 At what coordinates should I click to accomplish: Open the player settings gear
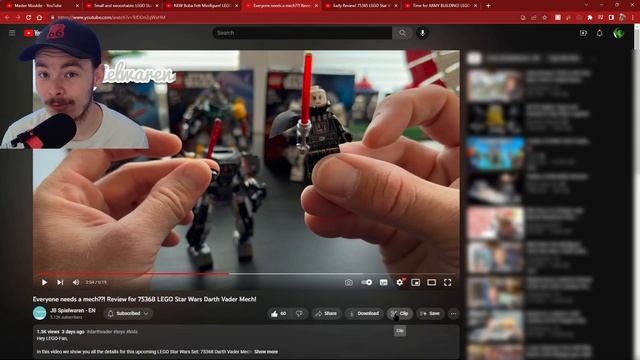400,282
